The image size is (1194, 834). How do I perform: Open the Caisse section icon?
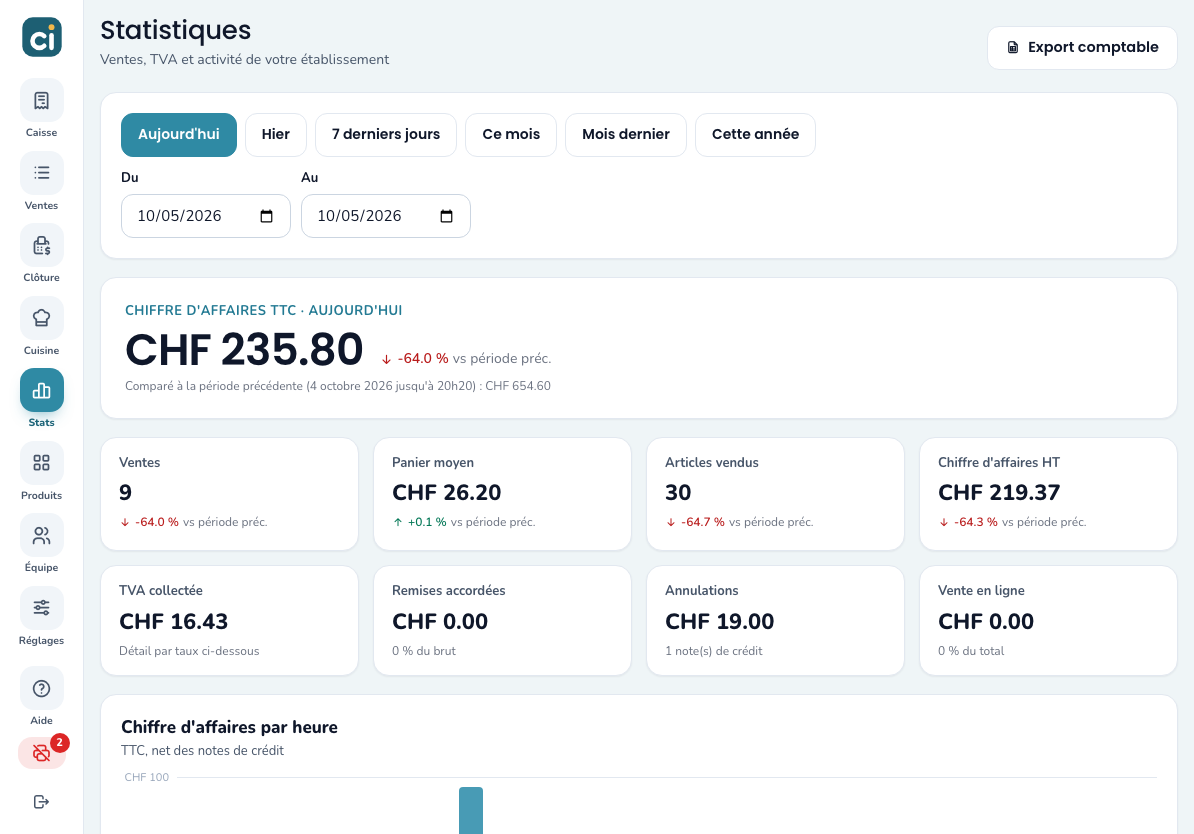(41, 100)
